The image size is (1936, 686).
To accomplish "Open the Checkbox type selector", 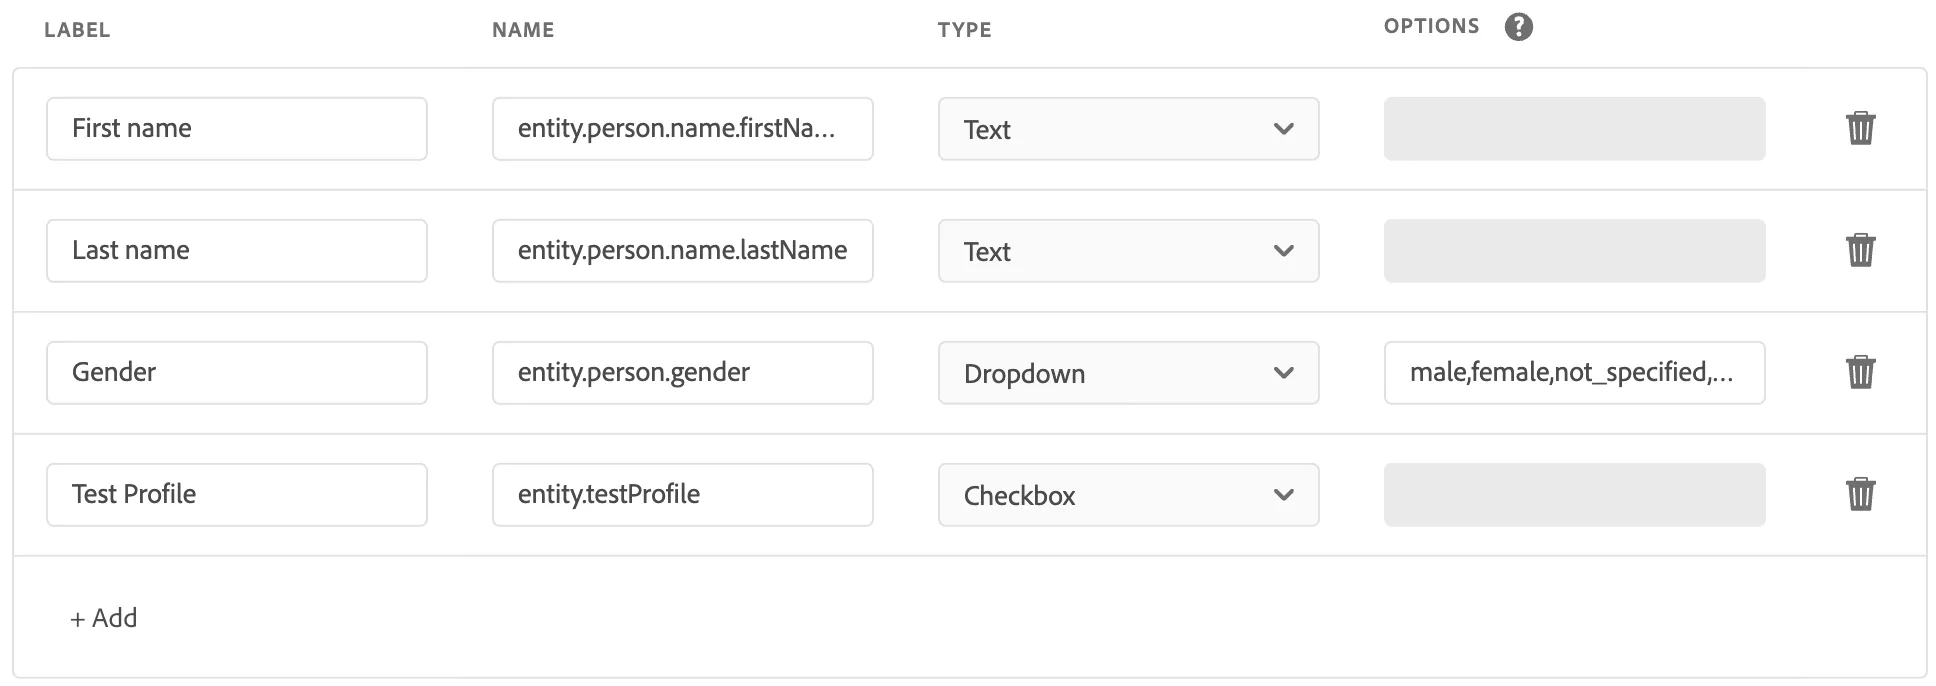I will (1128, 495).
